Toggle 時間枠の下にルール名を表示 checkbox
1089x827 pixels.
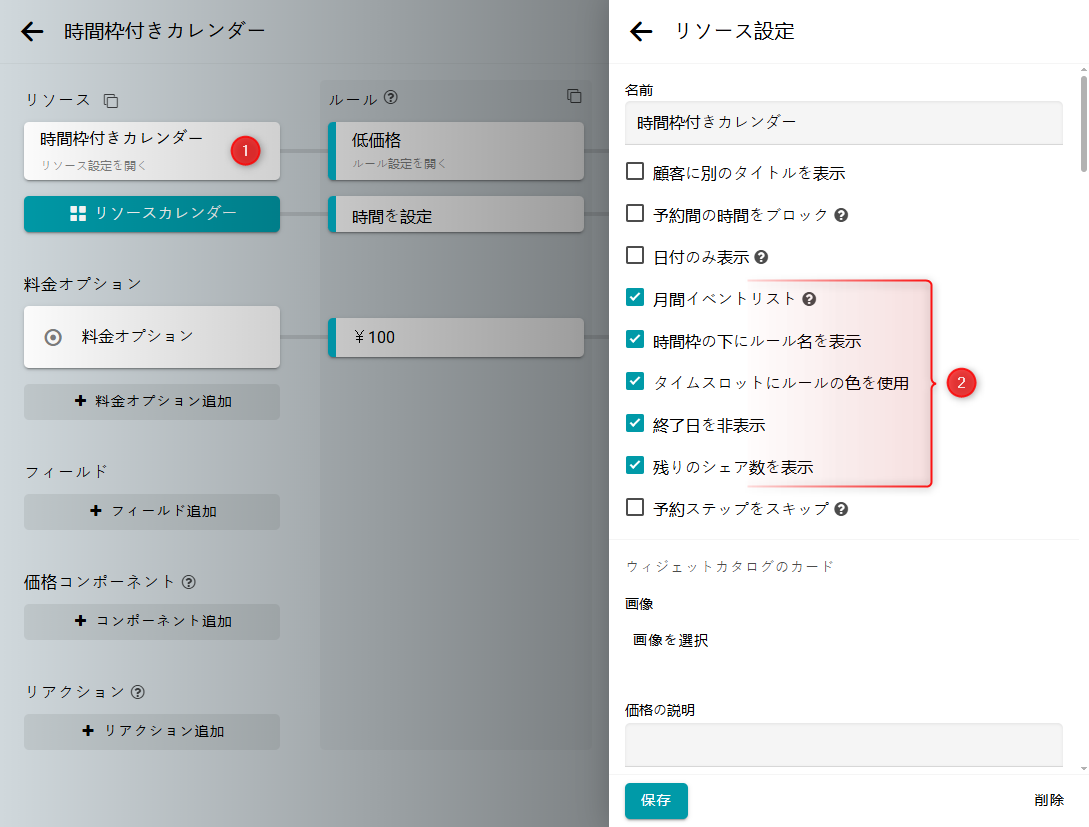click(x=635, y=339)
